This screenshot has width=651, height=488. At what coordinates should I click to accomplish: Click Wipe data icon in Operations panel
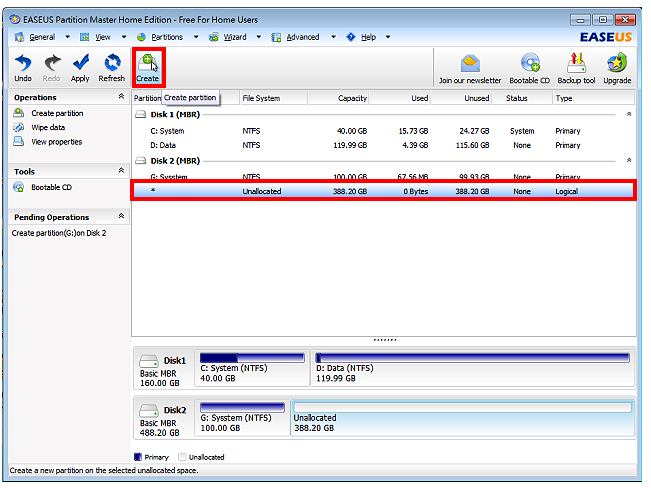(19, 127)
